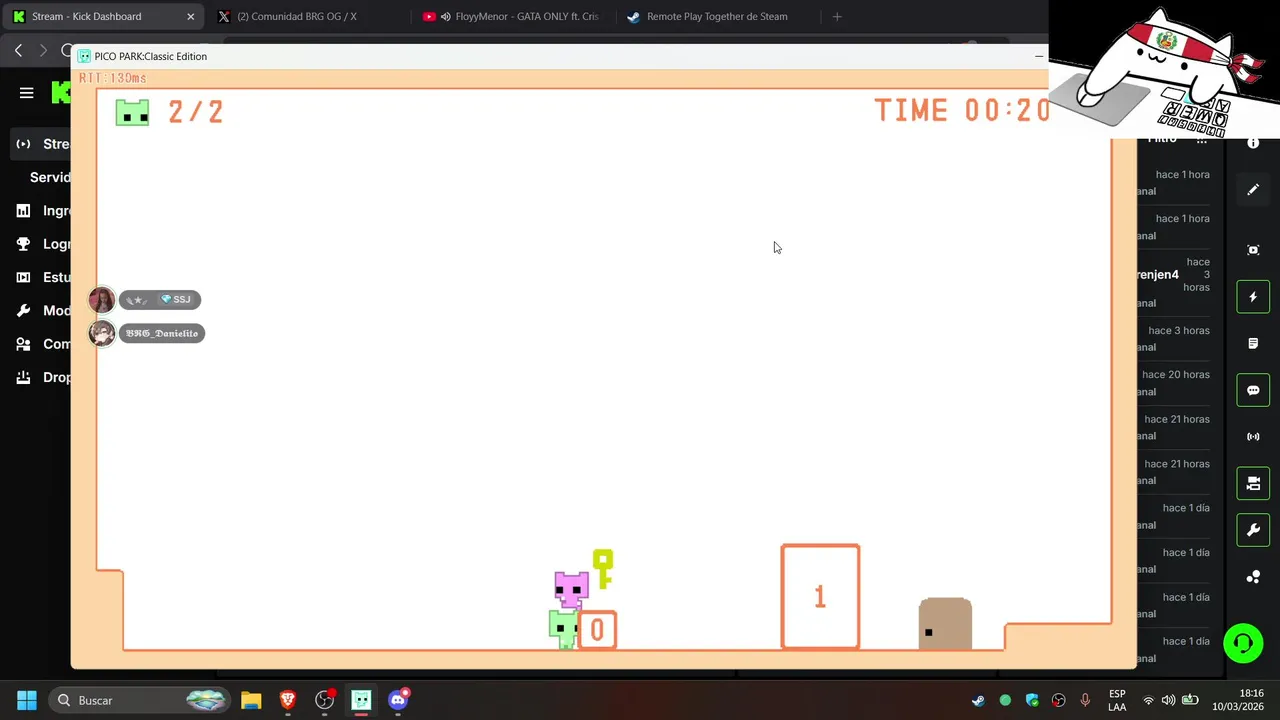The width and height of the screenshot is (1280, 720).
Task: Open the Stream section in Kick sidebar
Action: pos(42,144)
